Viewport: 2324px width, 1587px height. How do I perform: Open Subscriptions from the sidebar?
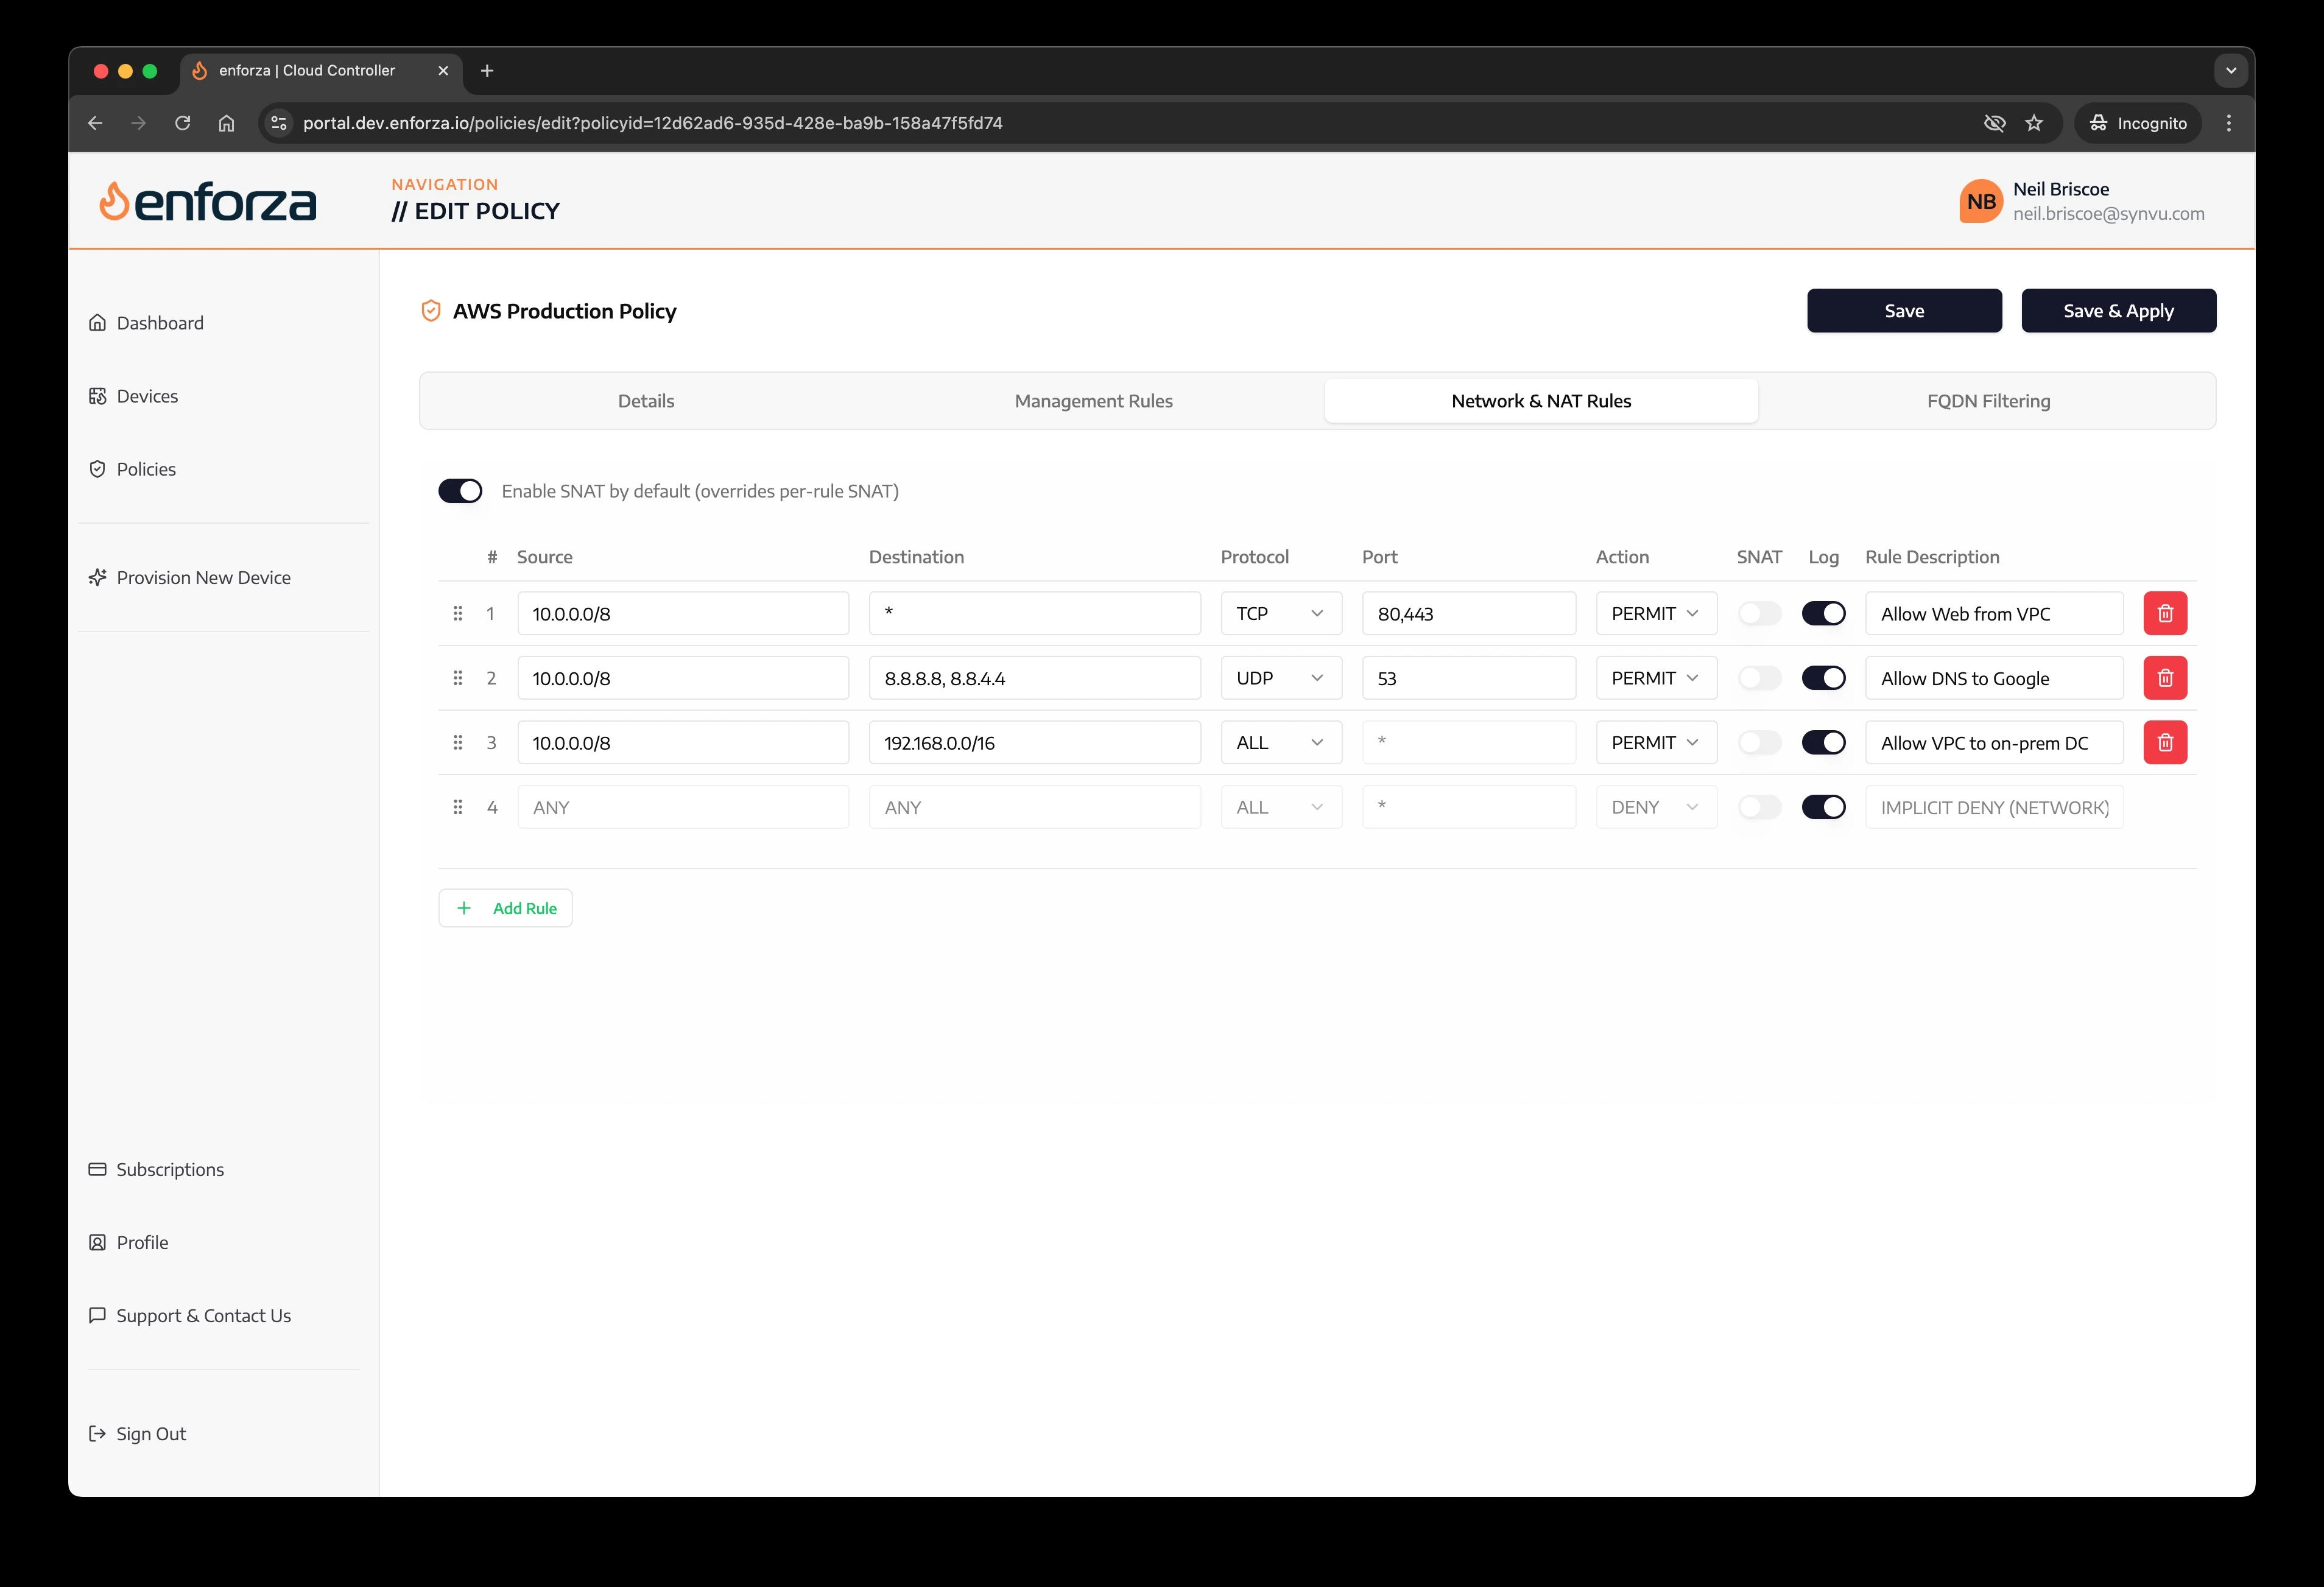tap(98, 1168)
